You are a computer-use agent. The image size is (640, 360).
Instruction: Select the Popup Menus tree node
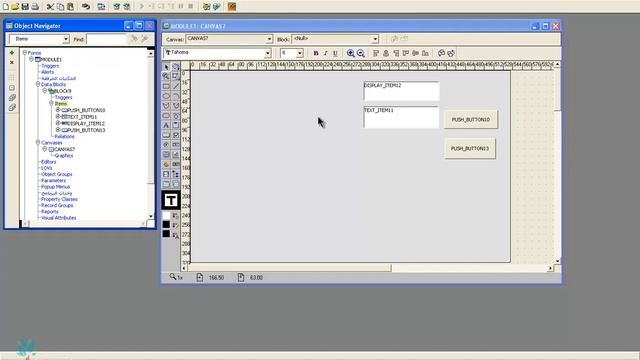pyautogui.click(x=56, y=187)
